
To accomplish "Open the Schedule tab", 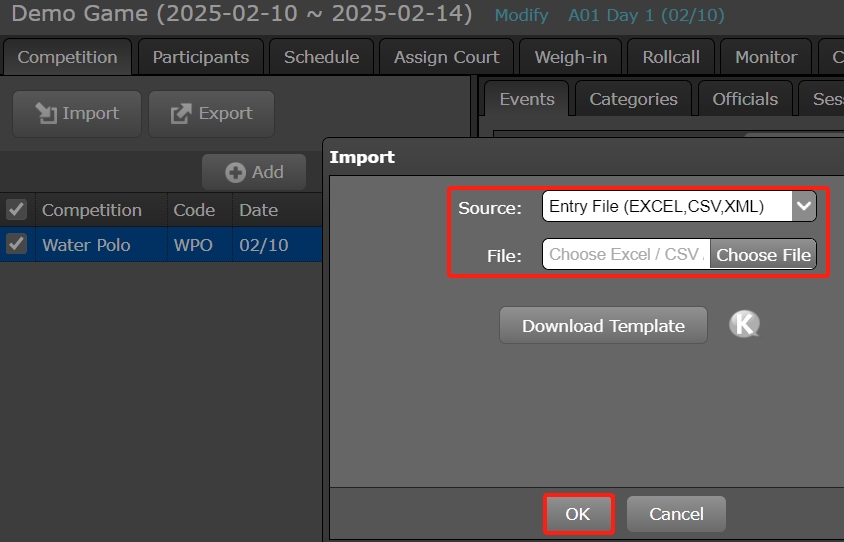I will pos(321,57).
